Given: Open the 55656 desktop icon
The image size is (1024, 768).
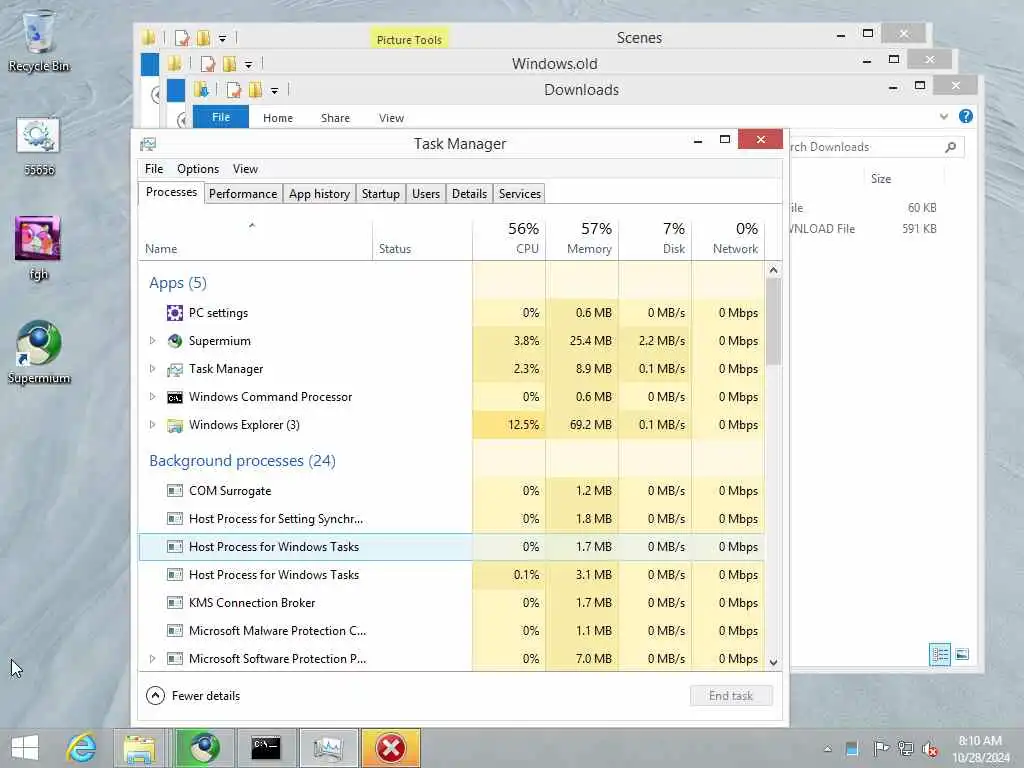Looking at the screenshot, I should click(x=39, y=146).
